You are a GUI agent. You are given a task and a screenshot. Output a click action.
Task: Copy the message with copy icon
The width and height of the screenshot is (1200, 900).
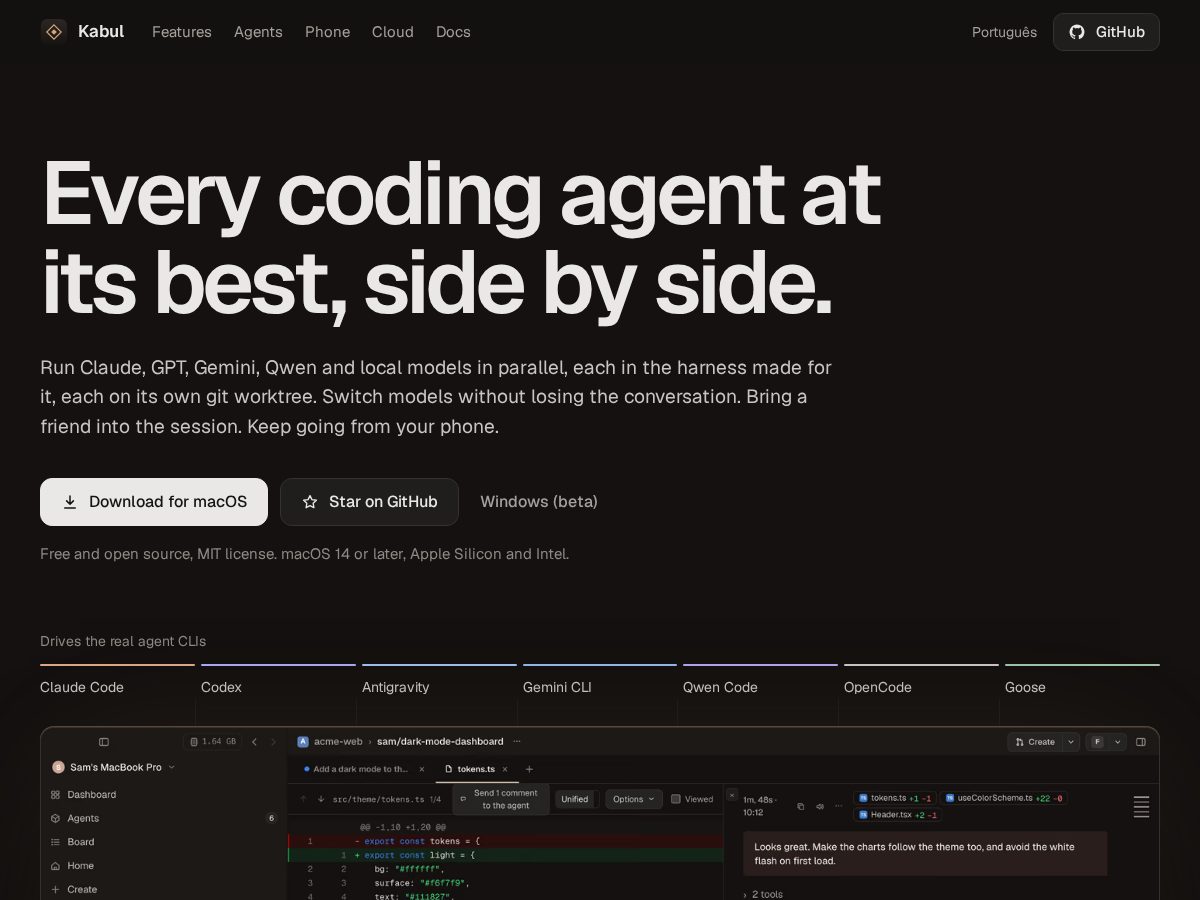[800, 806]
